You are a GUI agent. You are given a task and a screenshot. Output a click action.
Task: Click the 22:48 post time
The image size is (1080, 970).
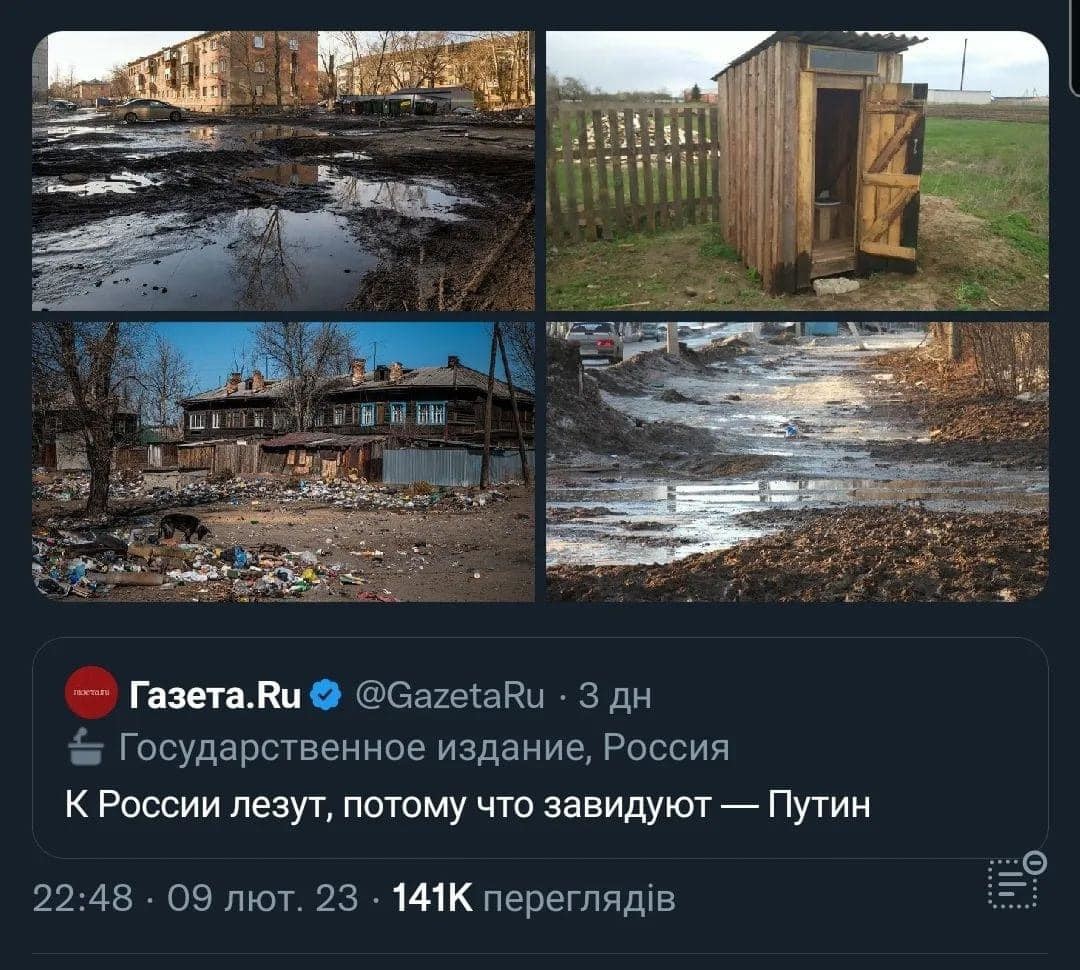coord(83,898)
